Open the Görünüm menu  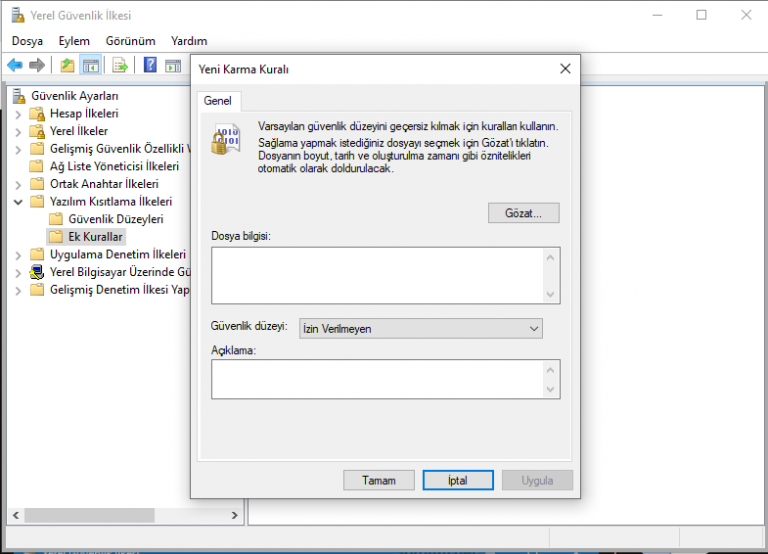click(x=130, y=41)
